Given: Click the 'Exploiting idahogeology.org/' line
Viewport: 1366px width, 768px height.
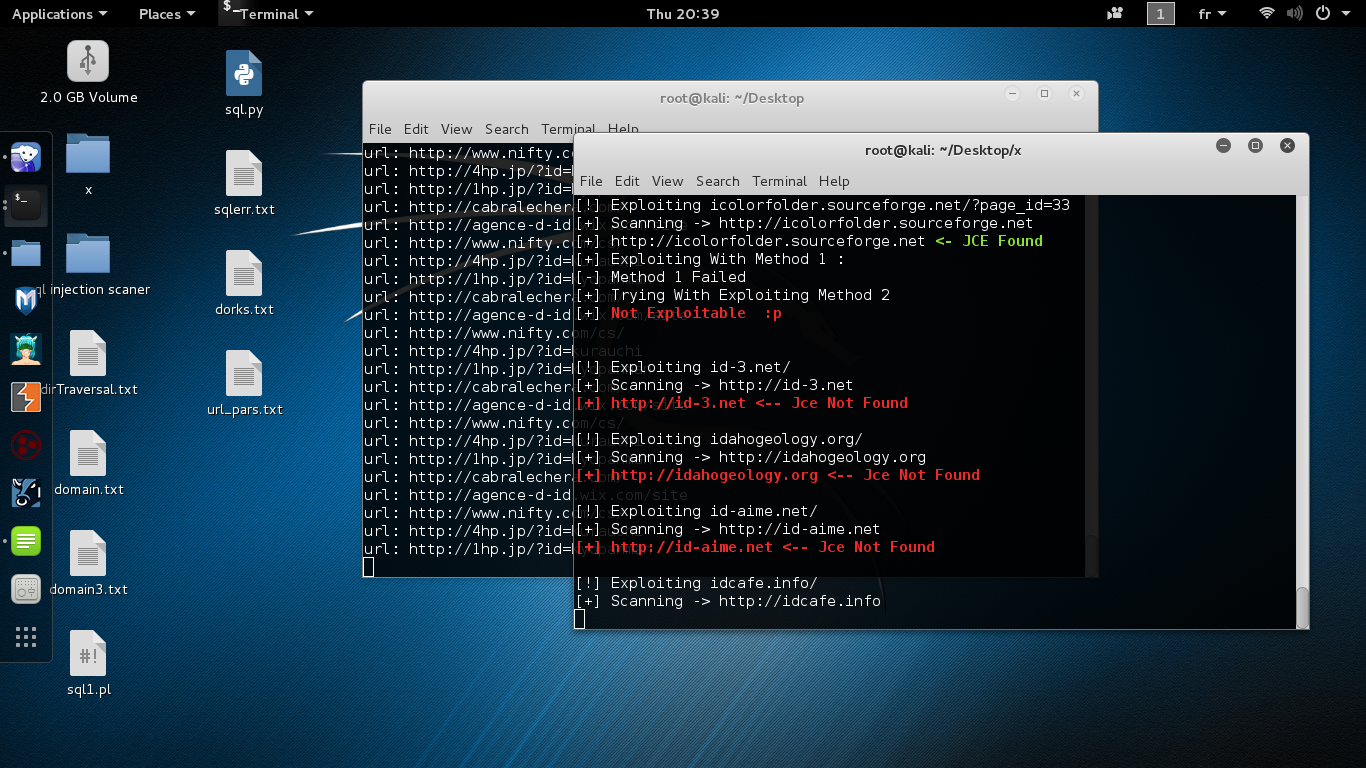Looking at the screenshot, I should pyautogui.click(x=719, y=439).
